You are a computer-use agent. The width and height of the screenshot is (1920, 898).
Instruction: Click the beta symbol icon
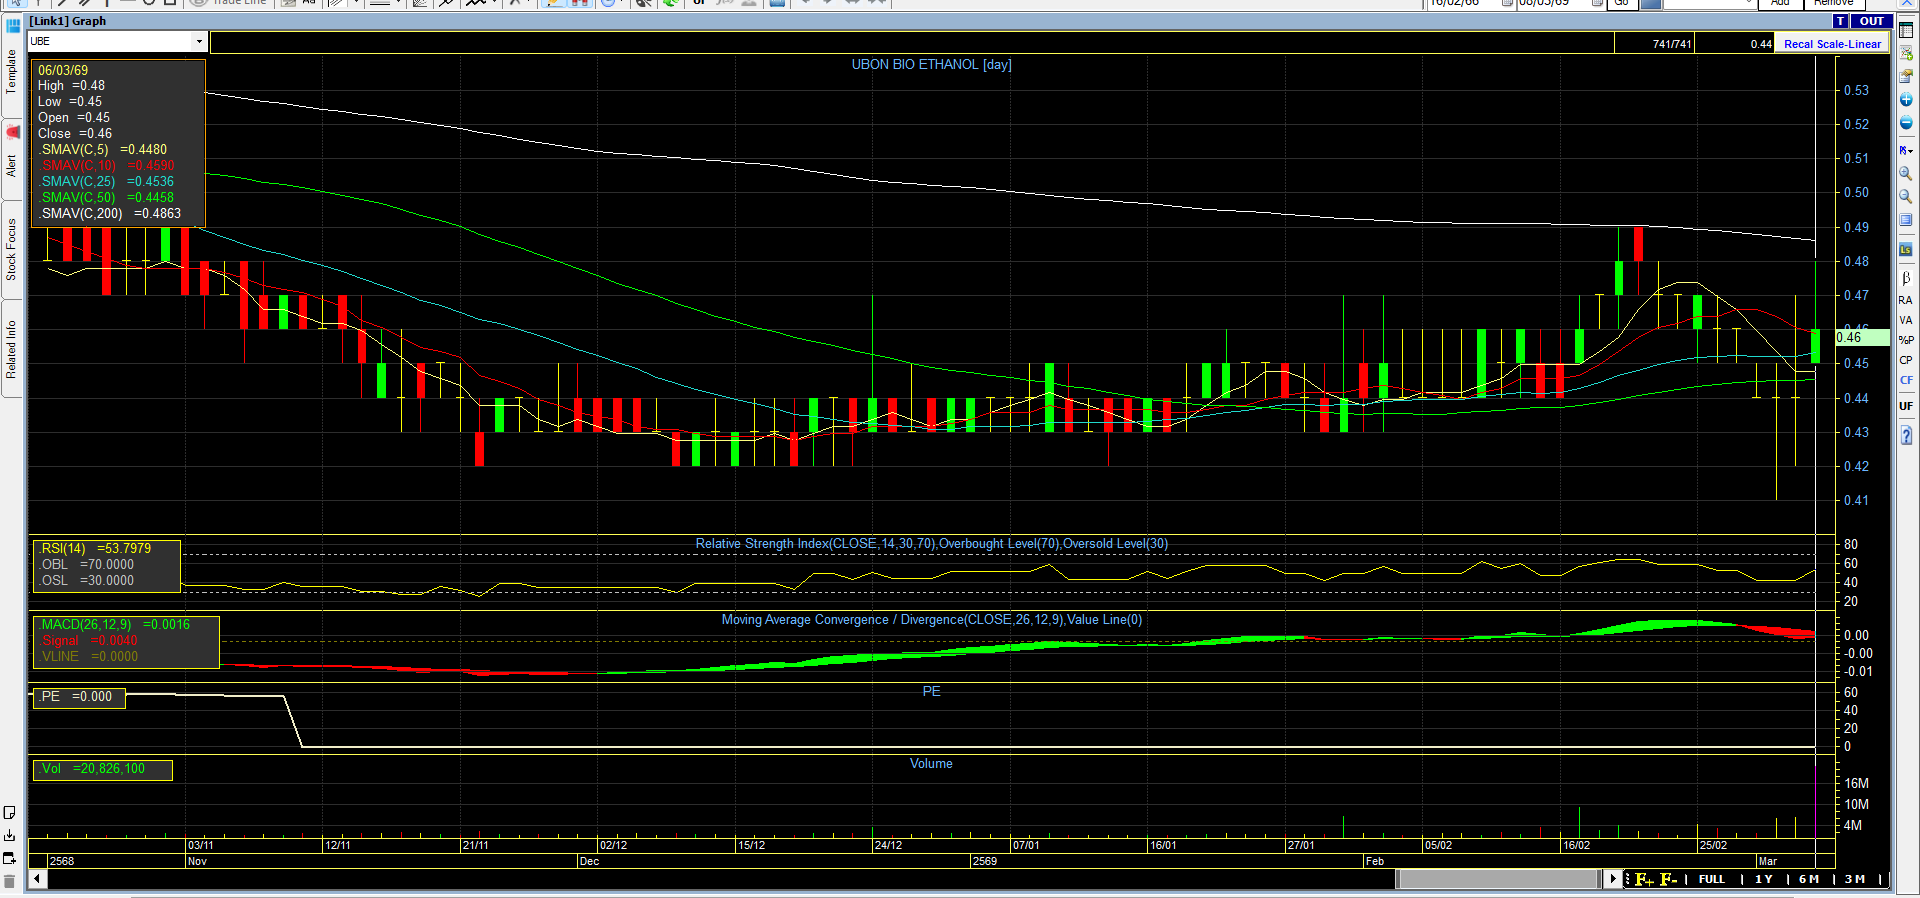click(x=1906, y=278)
